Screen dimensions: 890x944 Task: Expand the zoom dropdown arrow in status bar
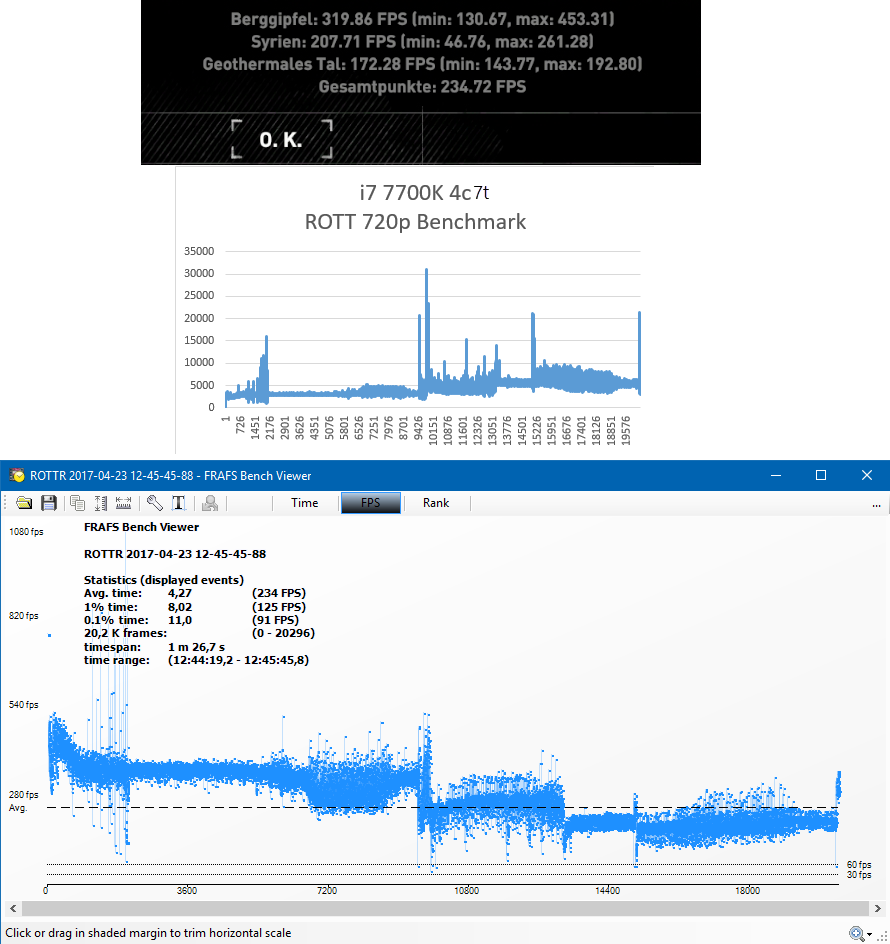click(870, 934)
